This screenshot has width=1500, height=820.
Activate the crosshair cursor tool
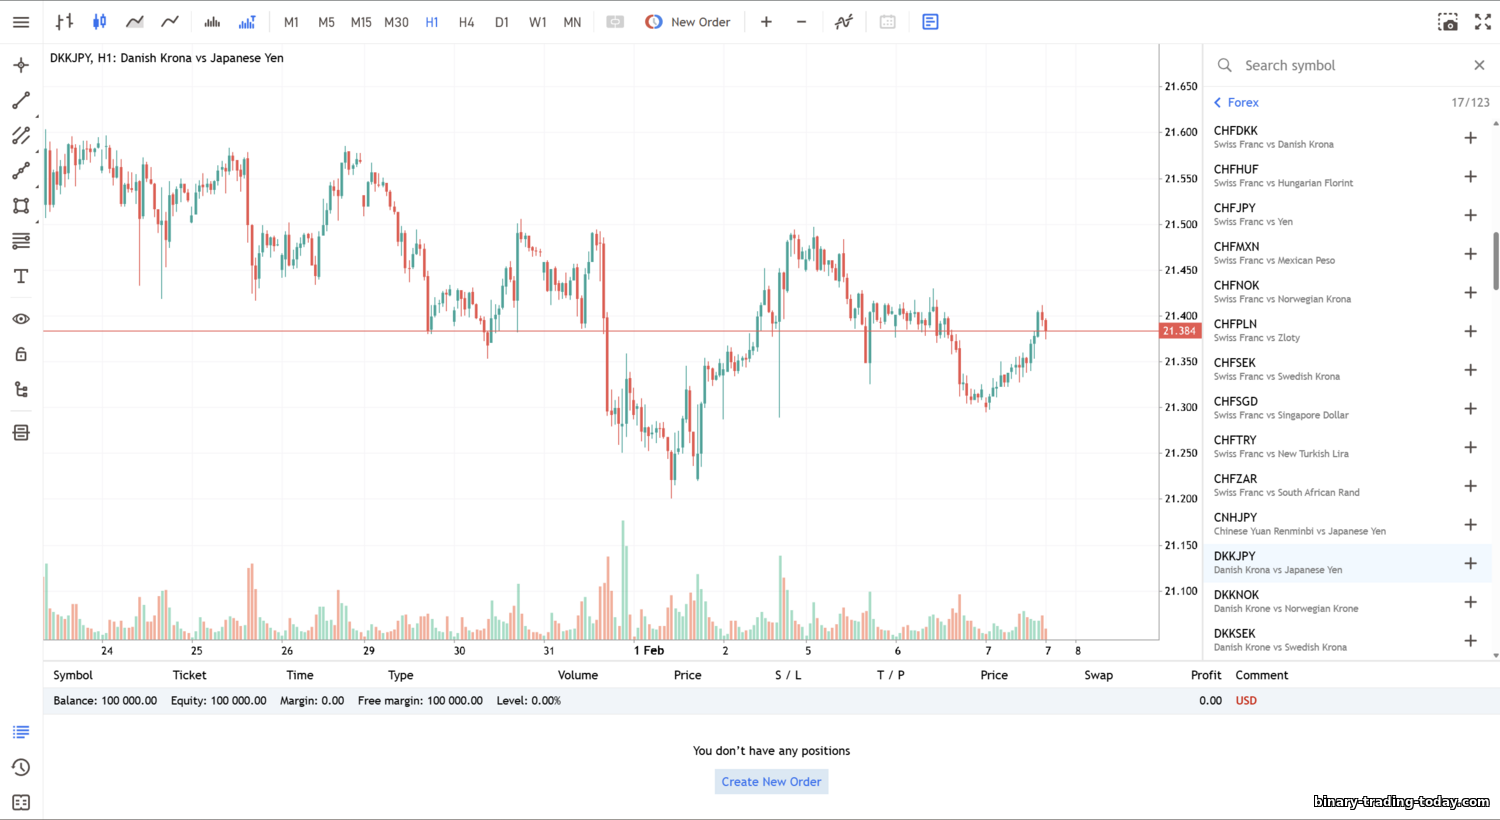point(21,66)
